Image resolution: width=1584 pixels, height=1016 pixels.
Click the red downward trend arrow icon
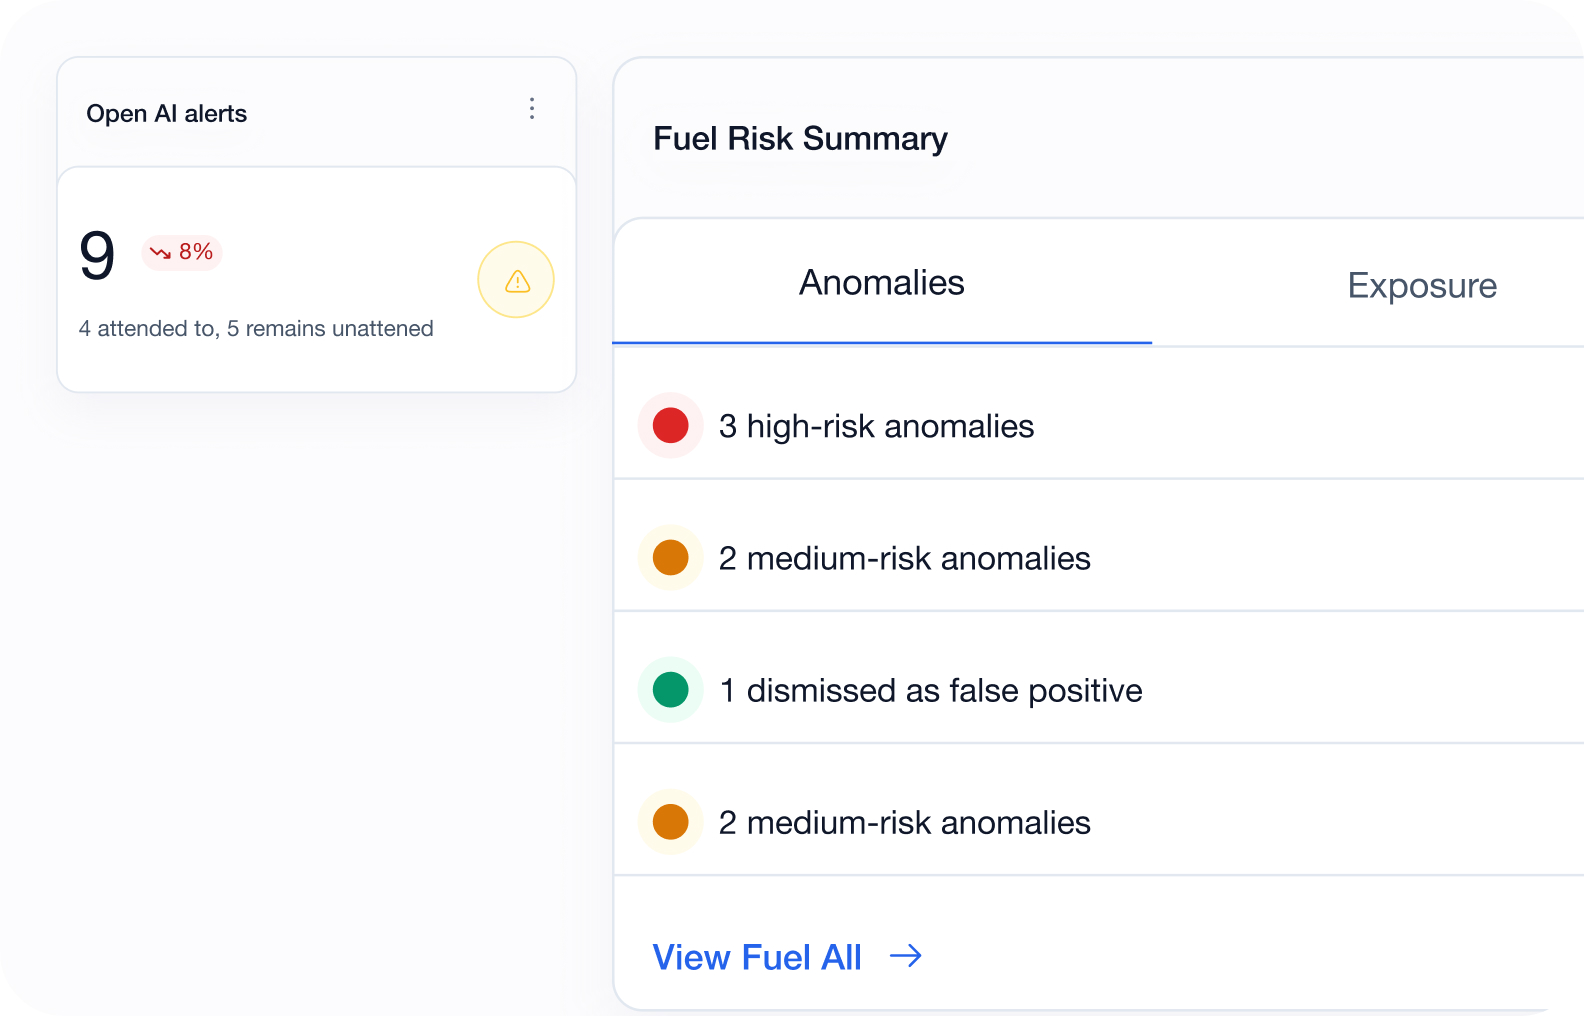[160, 252]
